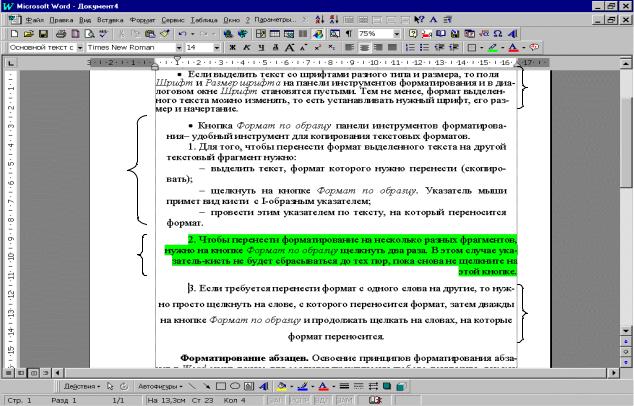The width and height of the screenshot is (634, 406).
Task: Open the Автофигуры menu
Action: 160,386
